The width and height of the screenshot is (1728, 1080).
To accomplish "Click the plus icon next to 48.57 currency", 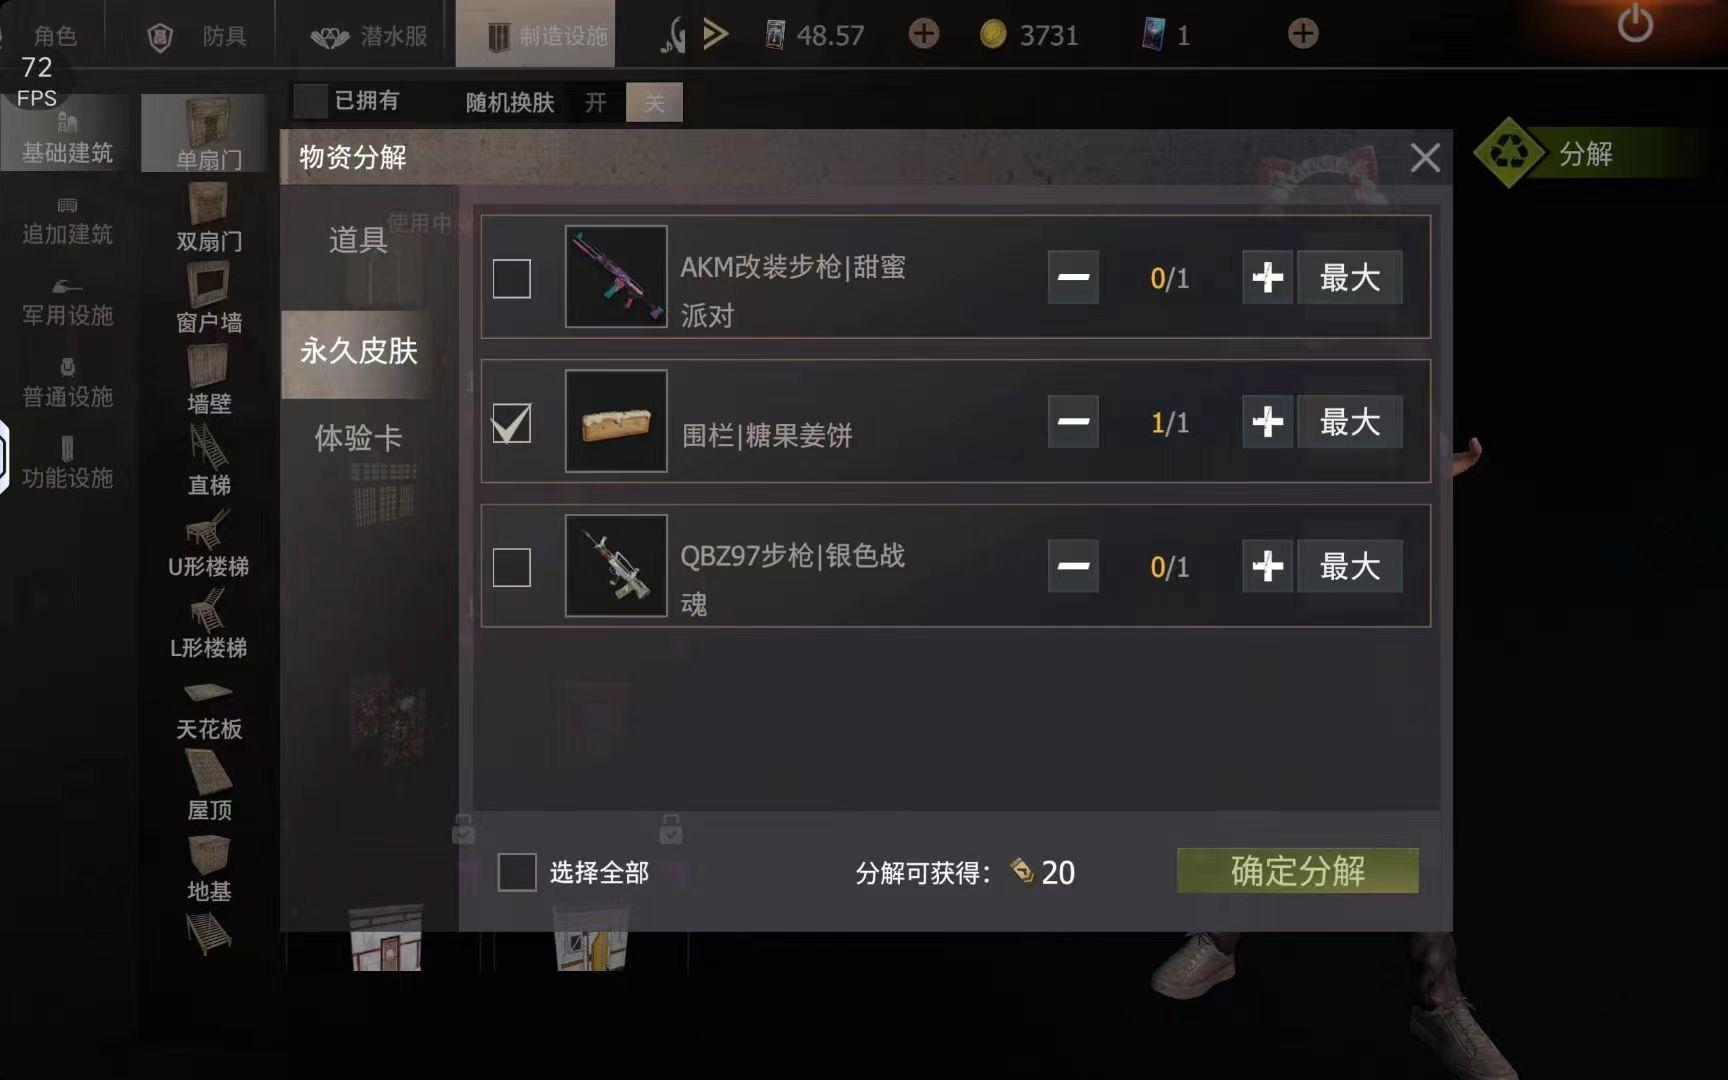I will (x=924, y=34).
